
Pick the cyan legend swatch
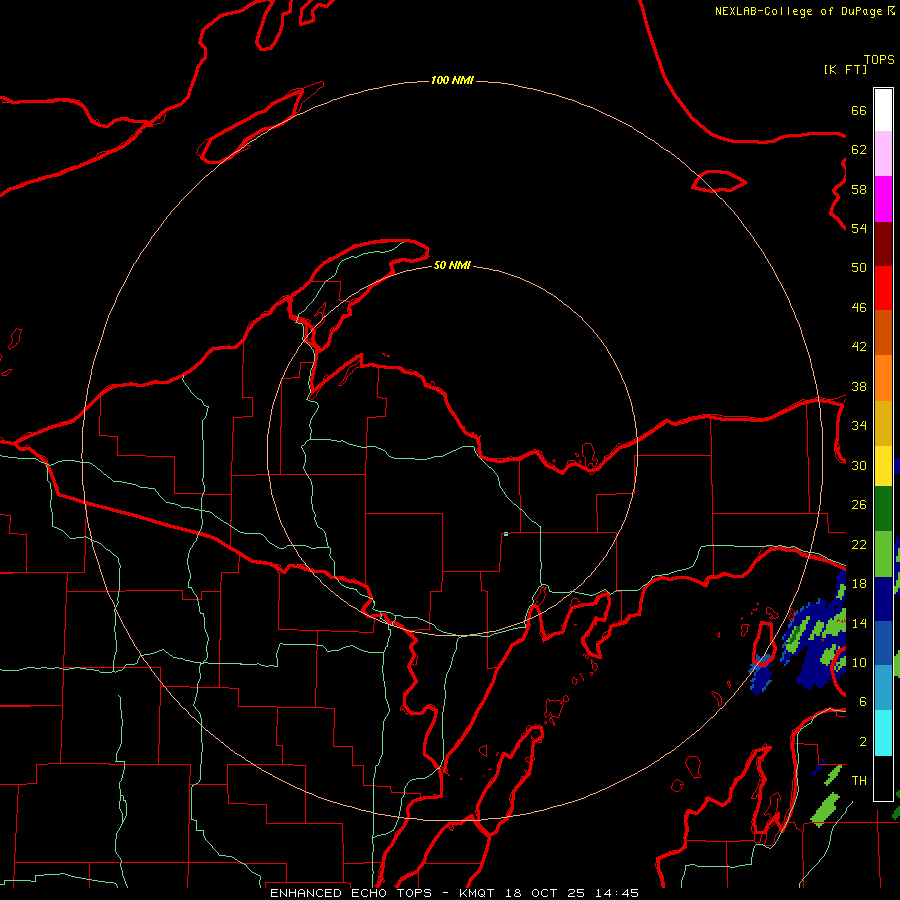point(883,733)
